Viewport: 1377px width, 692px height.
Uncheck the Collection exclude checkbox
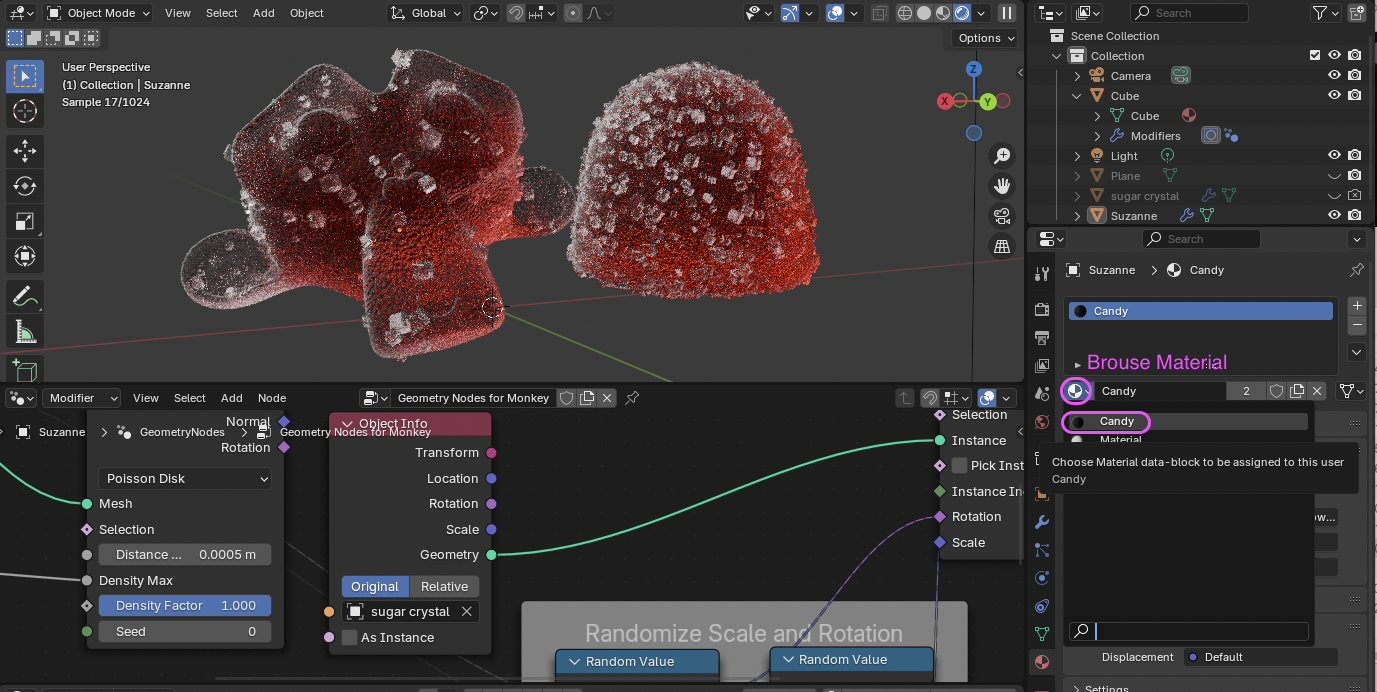pos(1315,56)
